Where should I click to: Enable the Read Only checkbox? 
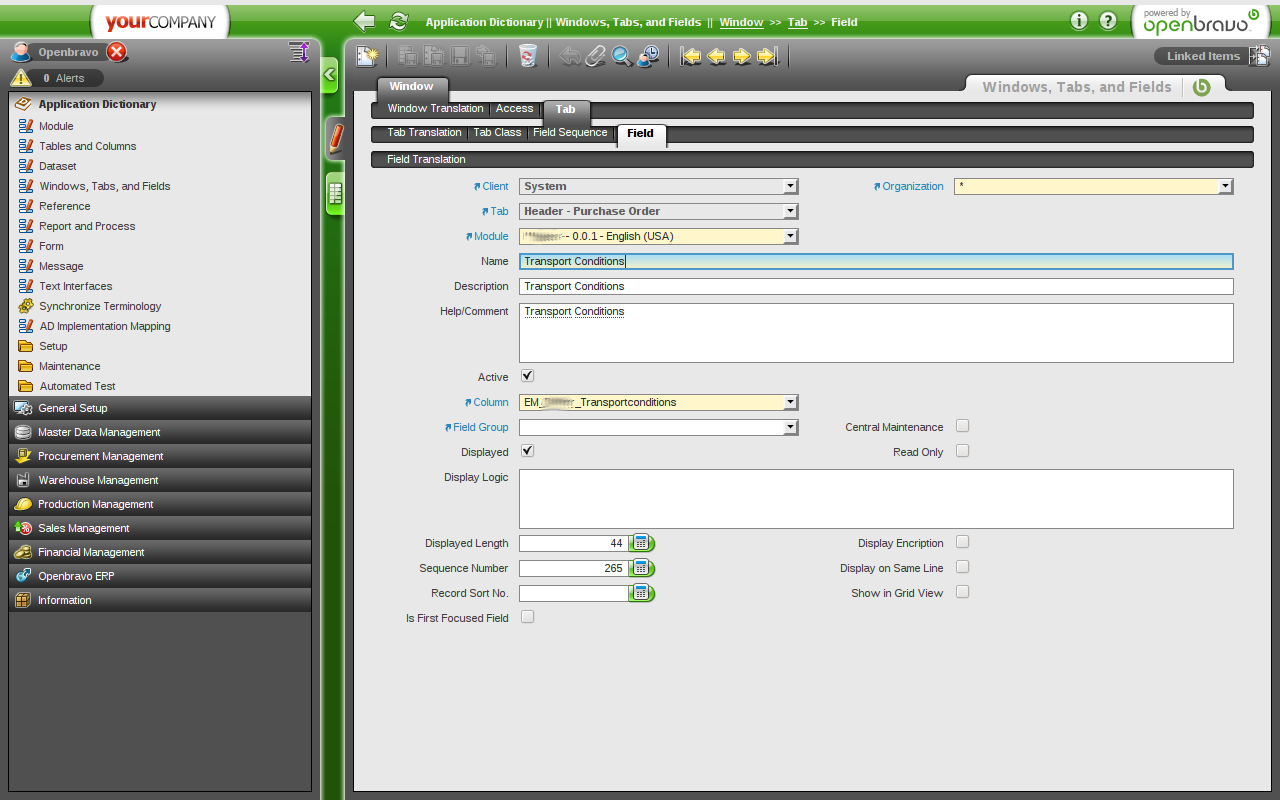pyautogui.click(x=962, y=451)
